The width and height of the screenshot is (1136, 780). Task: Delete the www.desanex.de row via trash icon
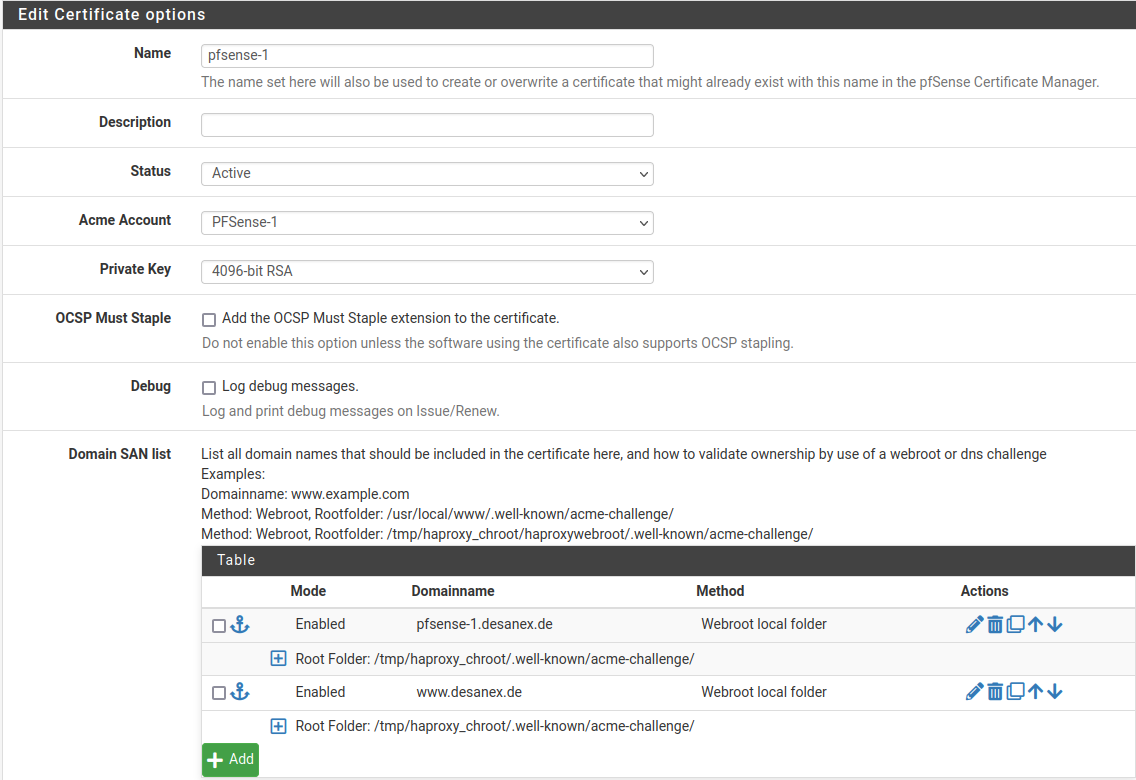click(x=995, y=692)
